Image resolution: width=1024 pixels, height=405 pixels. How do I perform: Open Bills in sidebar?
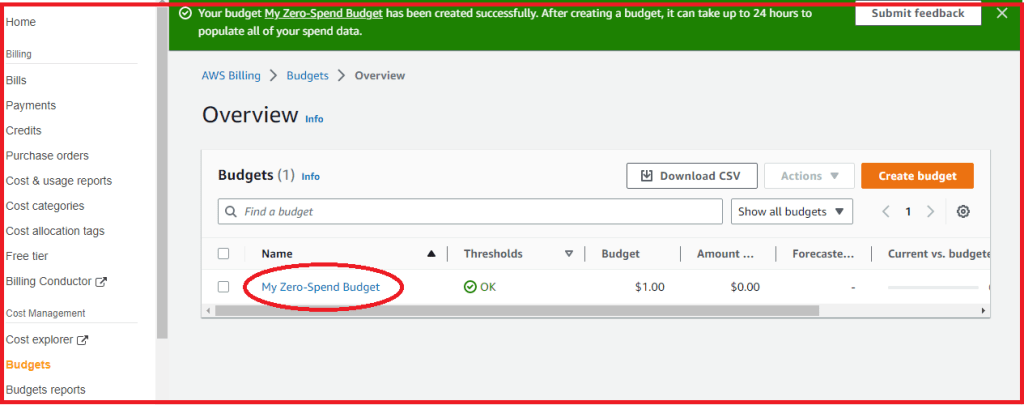pos(16,80)
